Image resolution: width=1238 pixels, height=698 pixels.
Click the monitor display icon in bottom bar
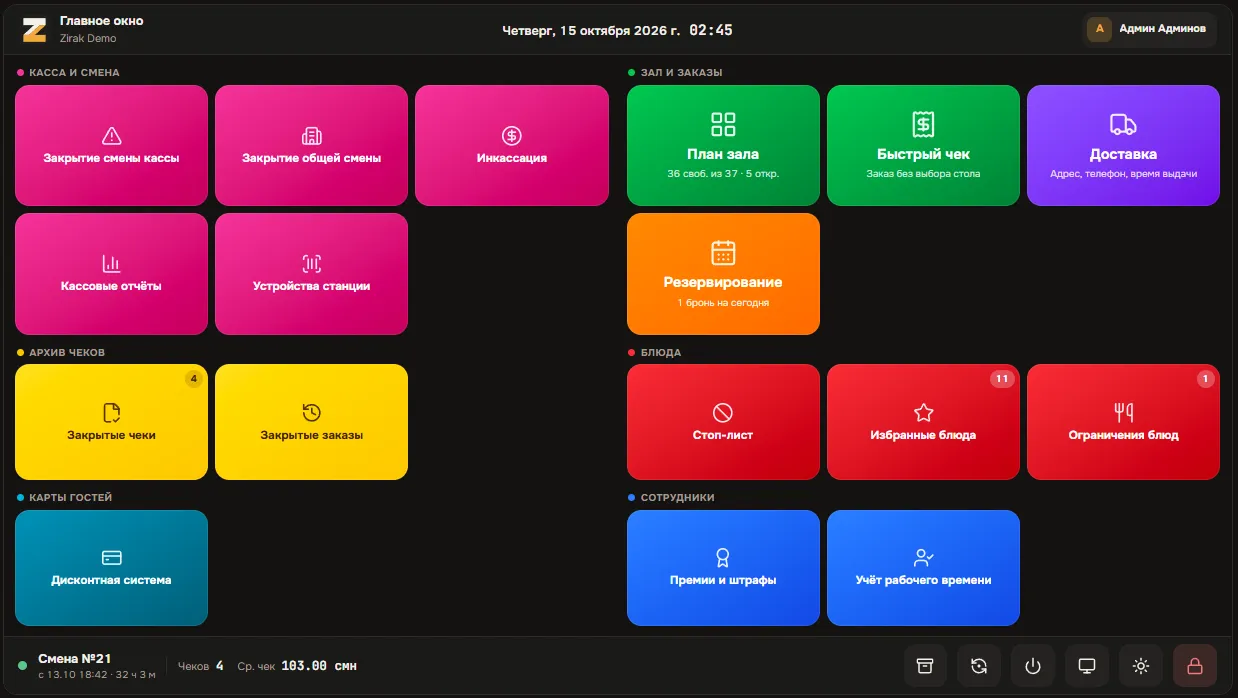pyautogui.click(x=1087, y=666)
